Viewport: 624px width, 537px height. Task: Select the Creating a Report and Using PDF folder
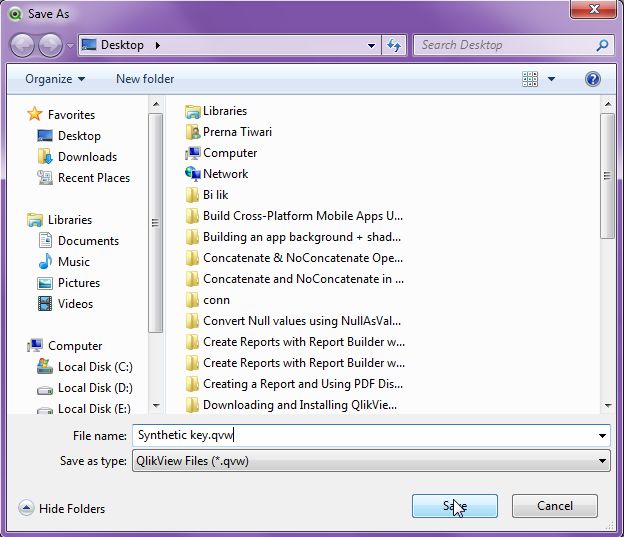[294, 384]
